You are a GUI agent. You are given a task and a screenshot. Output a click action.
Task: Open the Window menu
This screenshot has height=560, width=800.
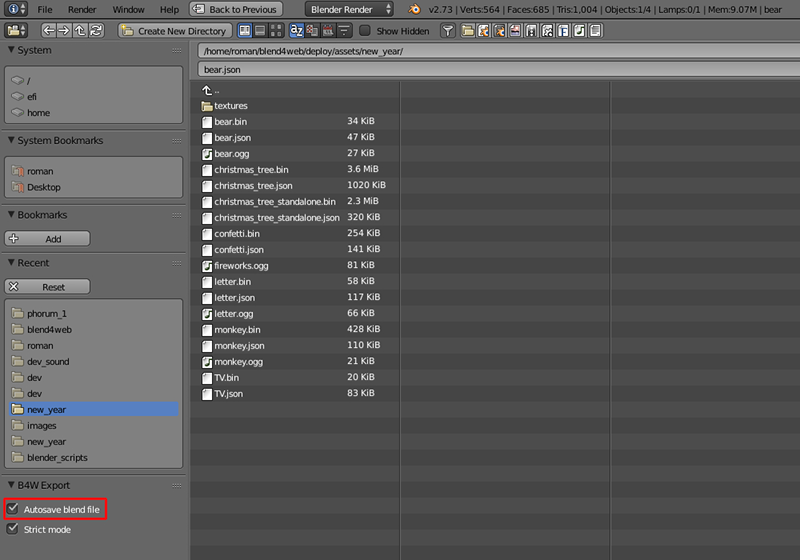pos(128,9)
